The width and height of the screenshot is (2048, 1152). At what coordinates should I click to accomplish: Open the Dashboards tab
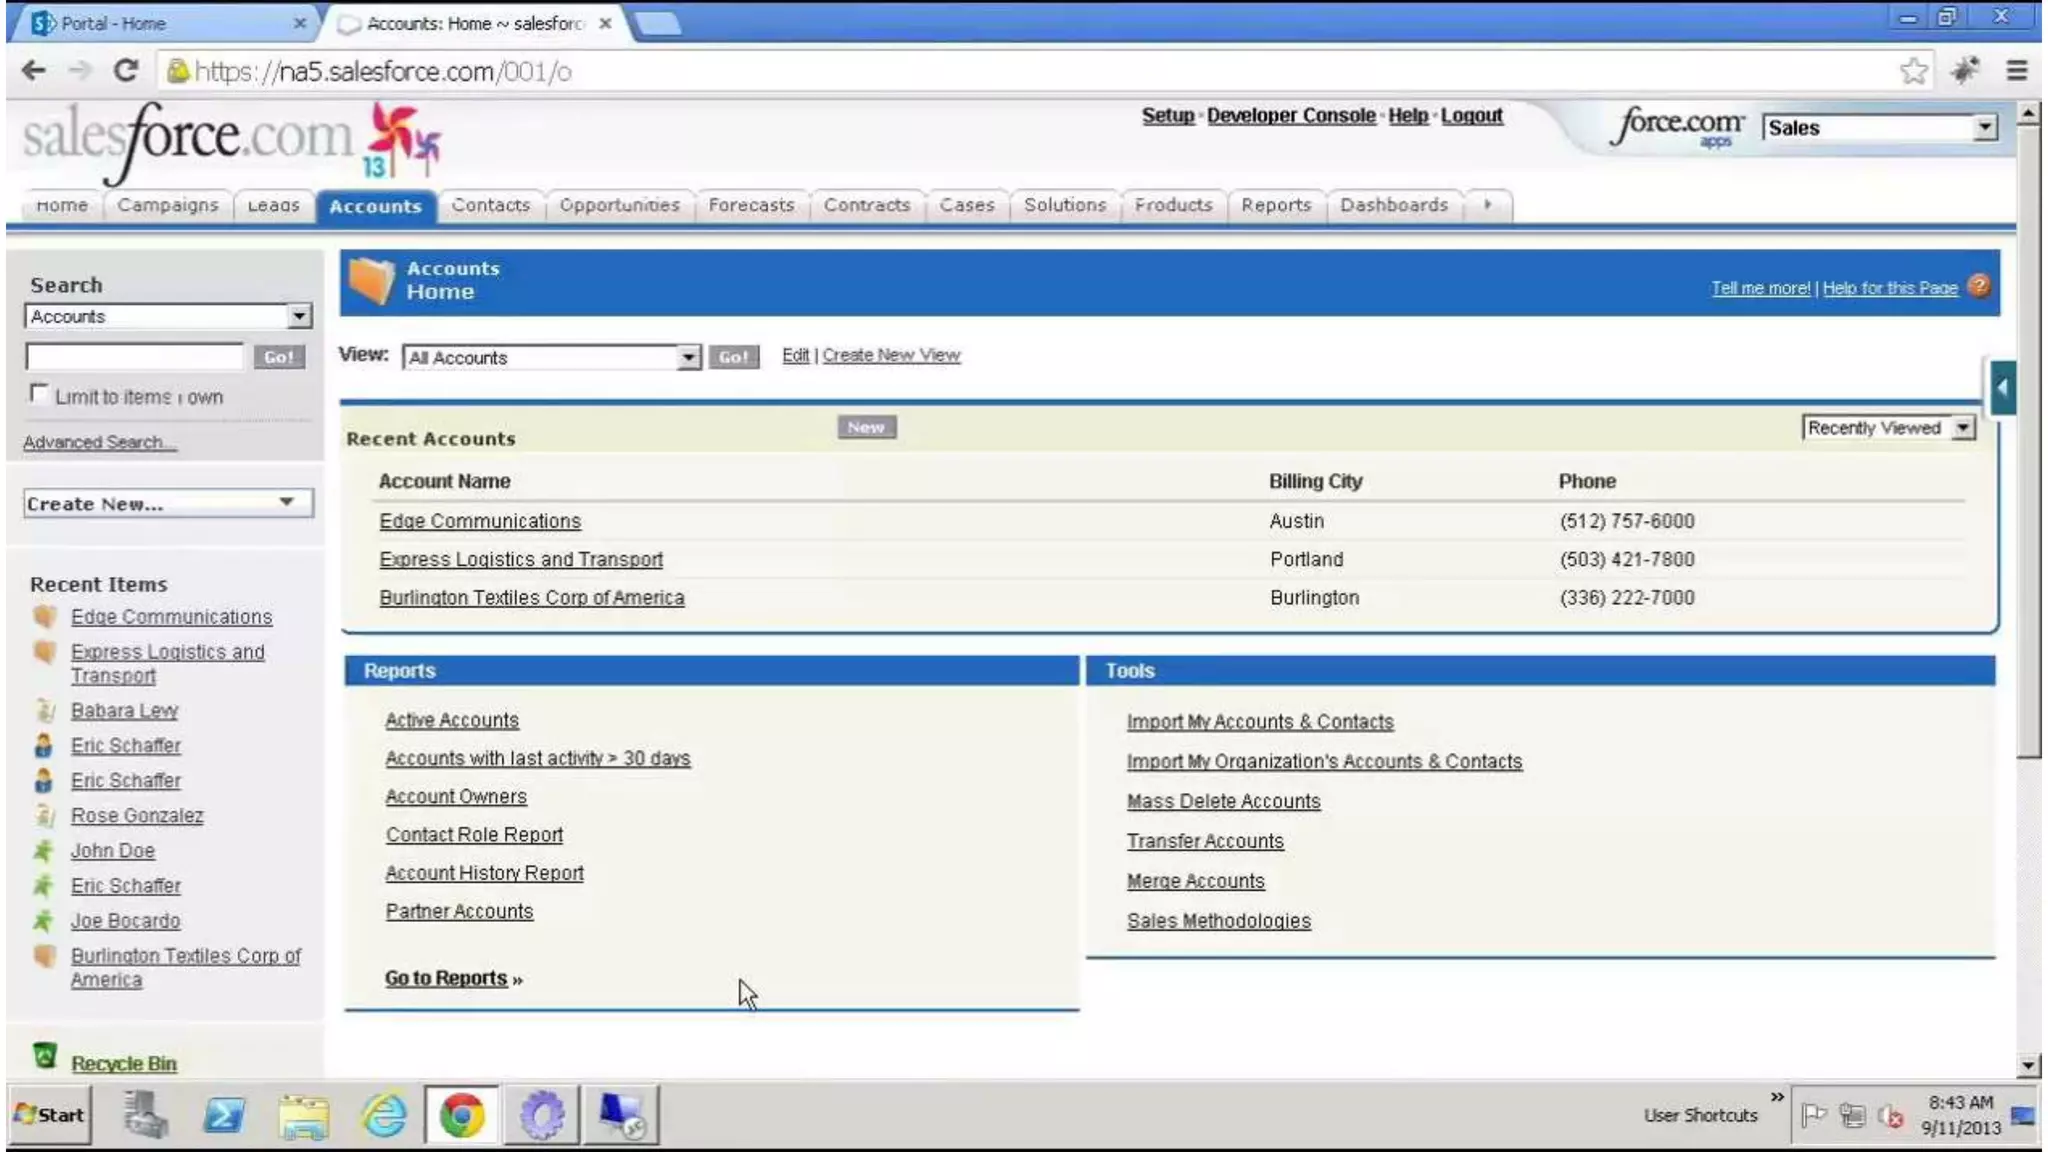click(x=1393, y=205)
